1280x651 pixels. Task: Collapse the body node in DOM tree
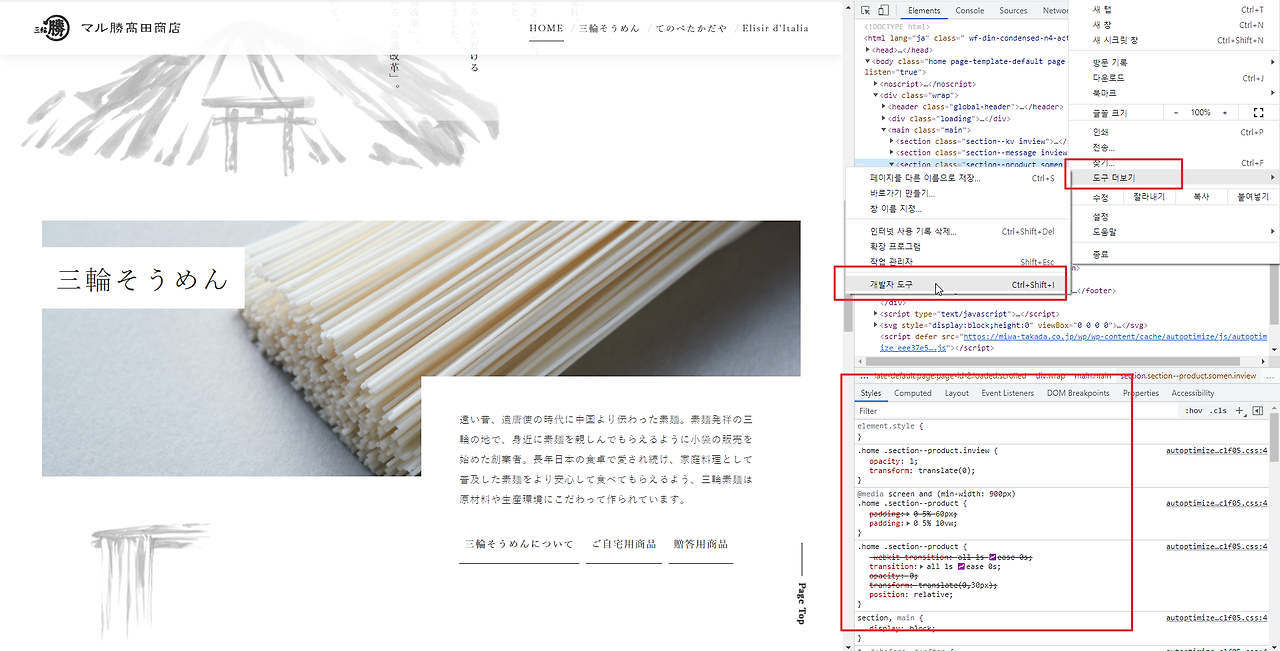(868, 61)
